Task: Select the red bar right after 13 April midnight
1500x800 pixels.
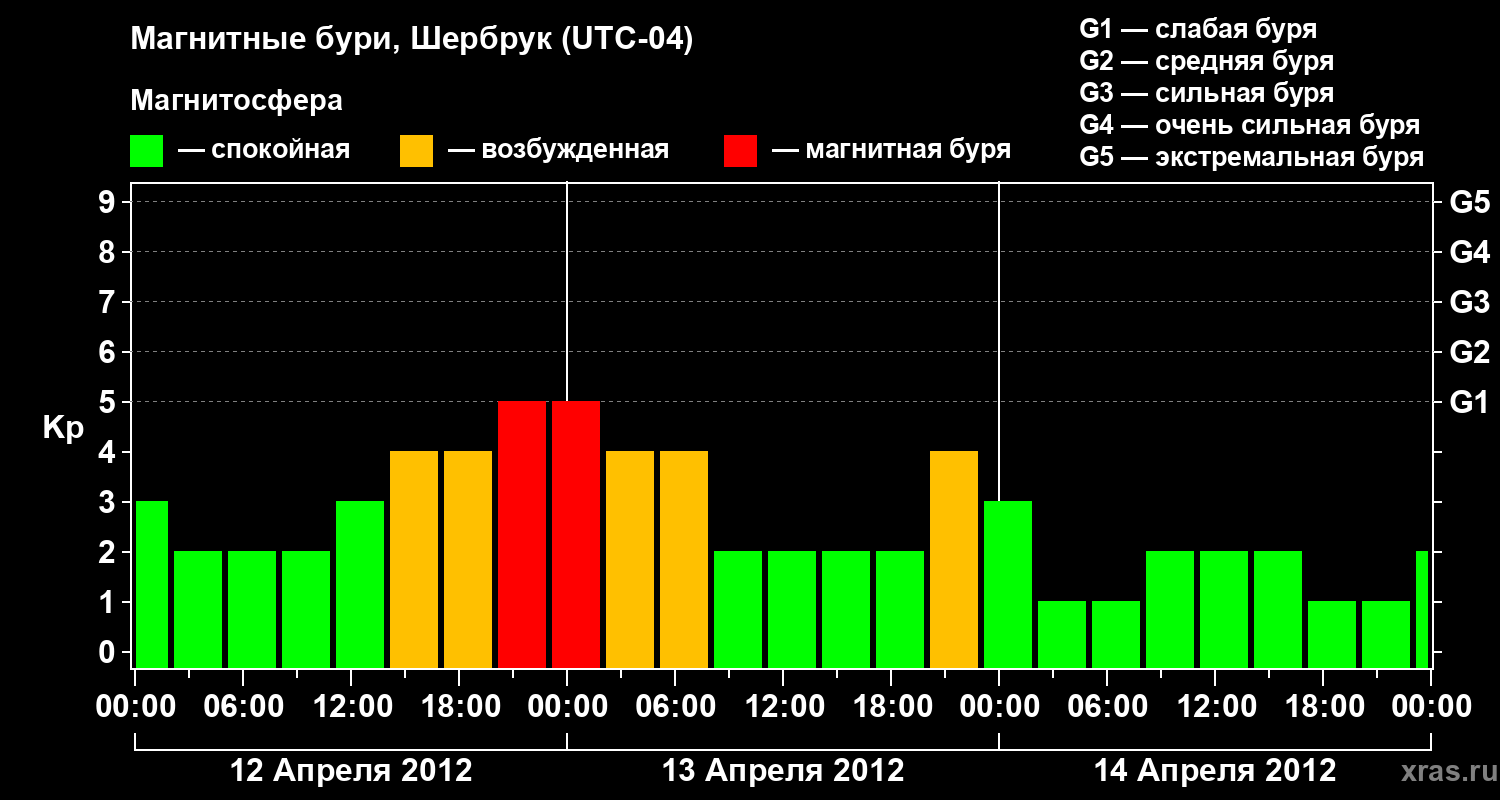Action: coord(576,535)
